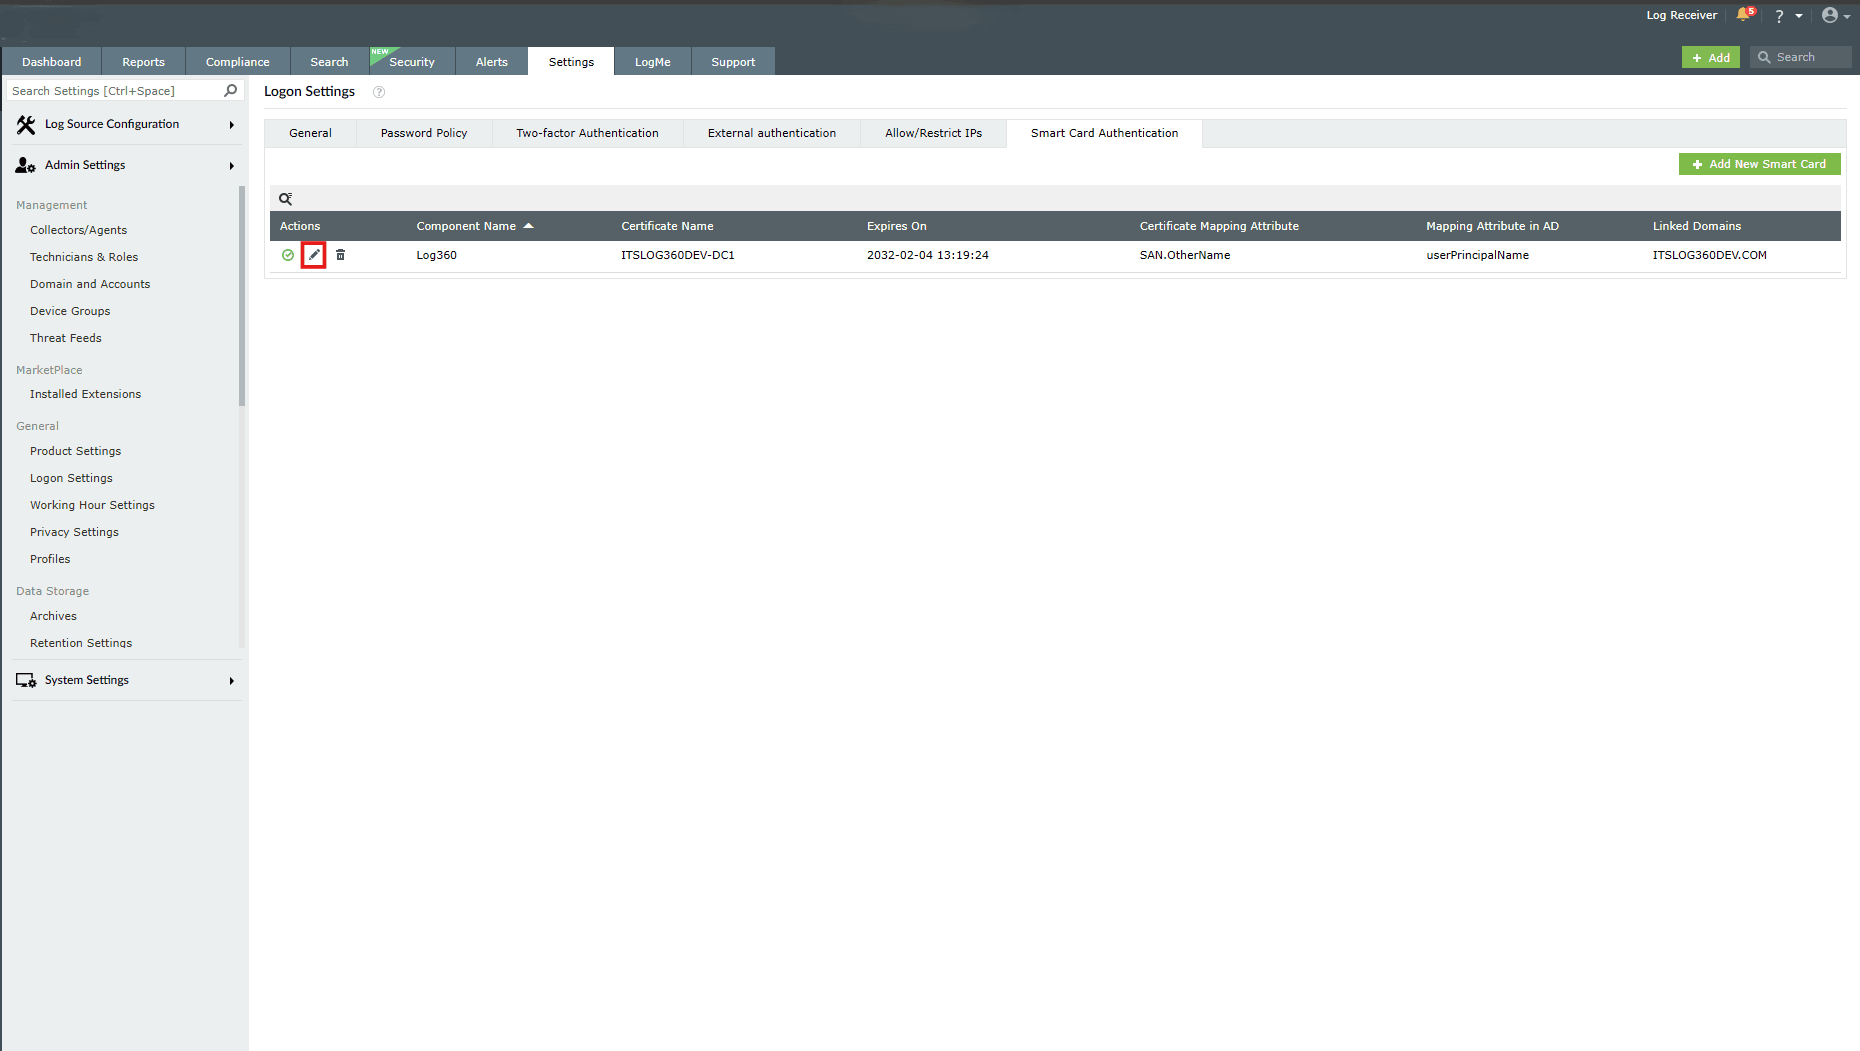Open Archives in Data Storage
1860x1051 pixels.
53,616
